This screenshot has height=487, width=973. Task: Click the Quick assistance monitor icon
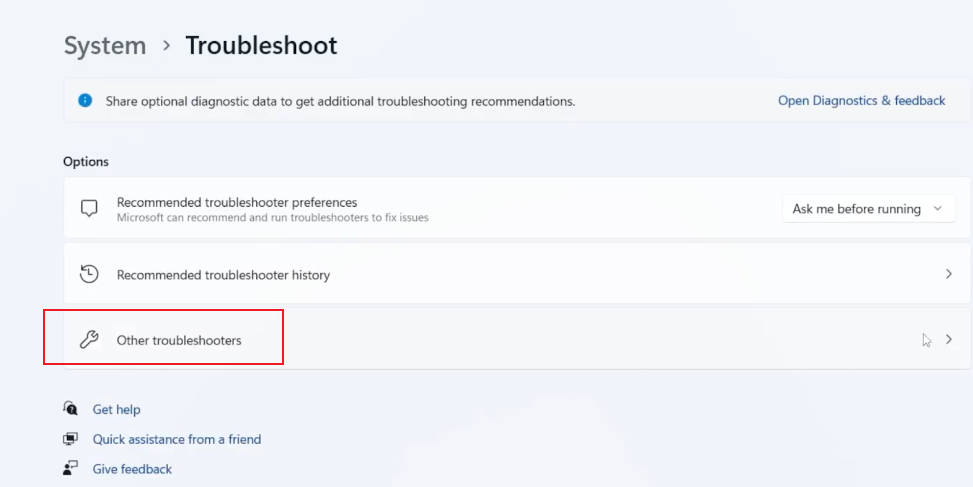70,439
